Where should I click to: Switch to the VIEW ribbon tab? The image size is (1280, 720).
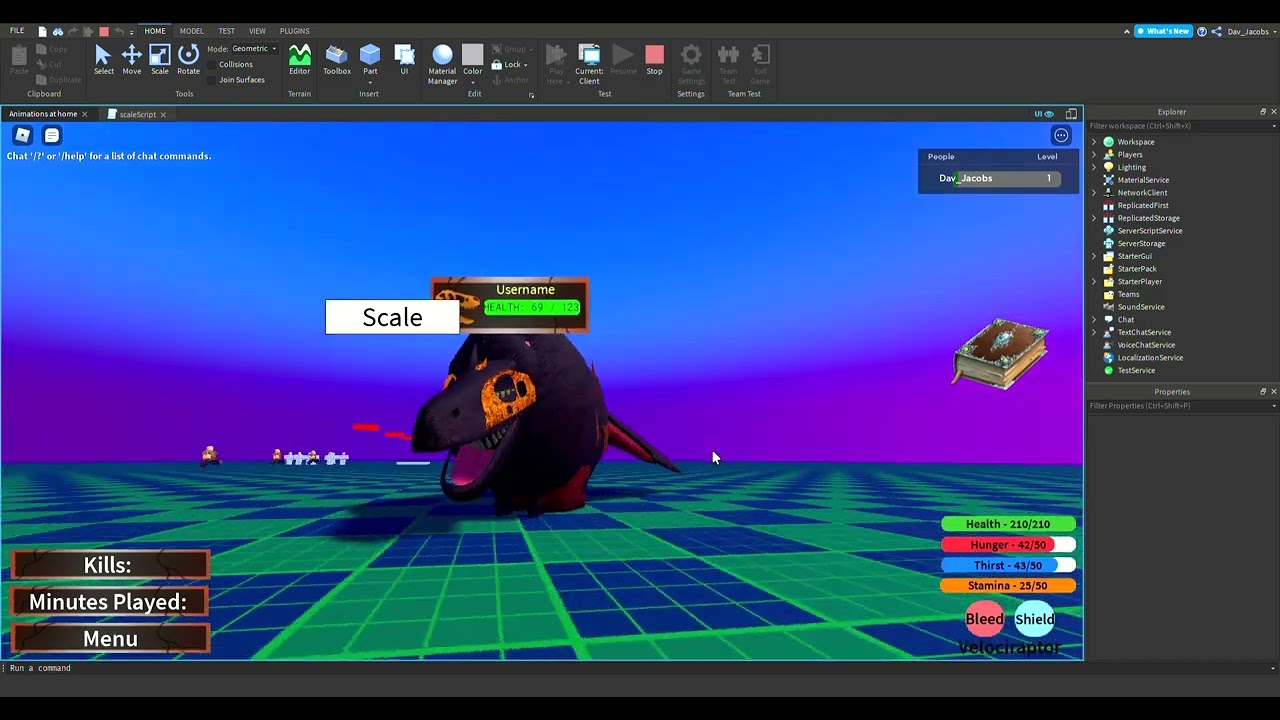click(x=257, y=31)
